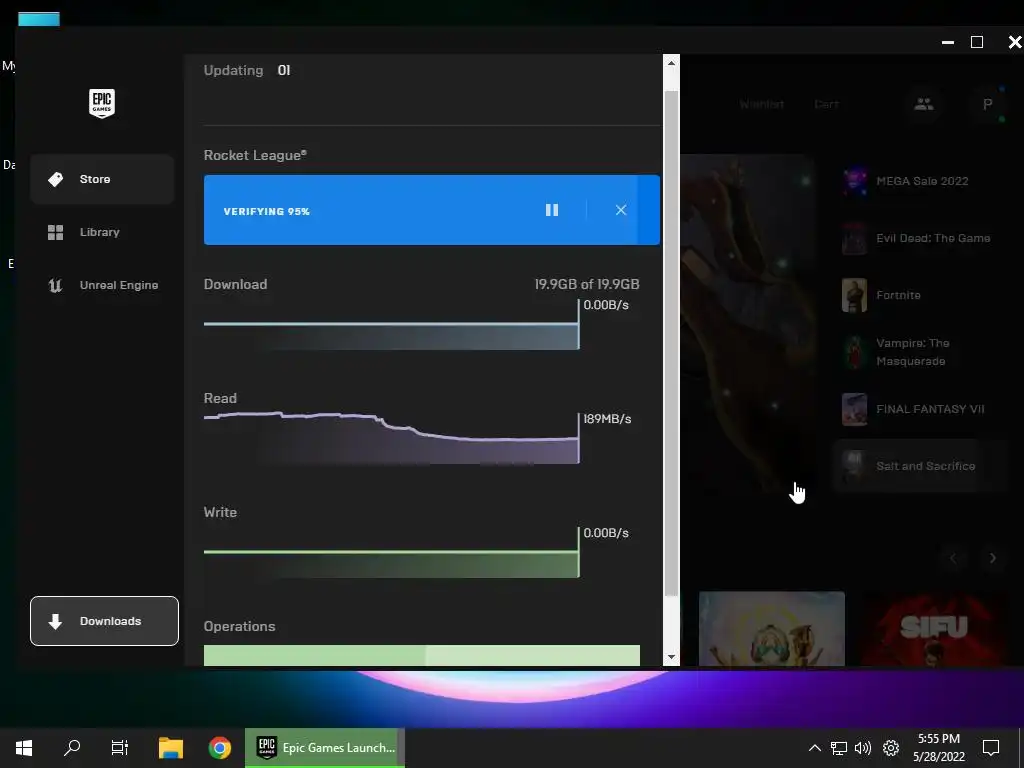Screen dimensions: 1024x768
Task: Click Salt and Sacrifice thumbnail icon
Action: click(854, 466)
